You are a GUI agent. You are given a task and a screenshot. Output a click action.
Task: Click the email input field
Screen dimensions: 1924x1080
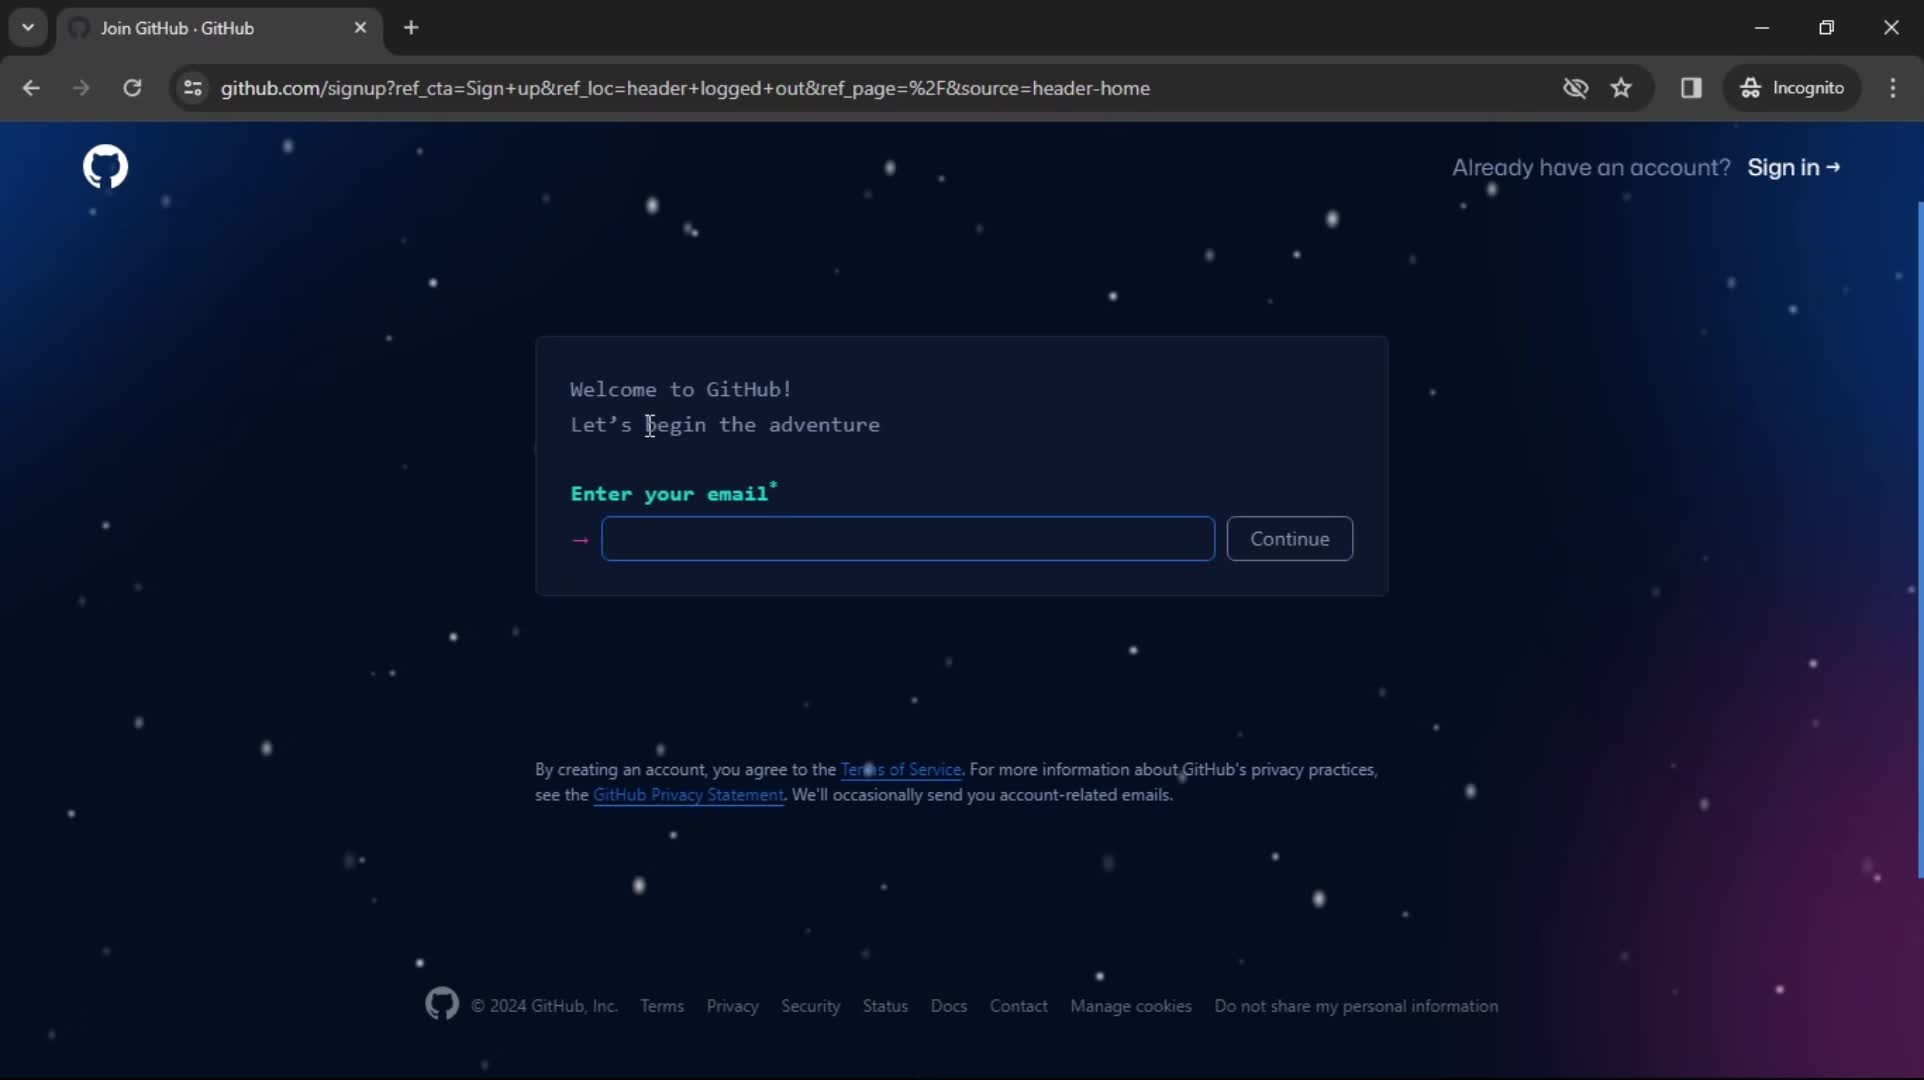pyautogui.click(x=908, y=538)
